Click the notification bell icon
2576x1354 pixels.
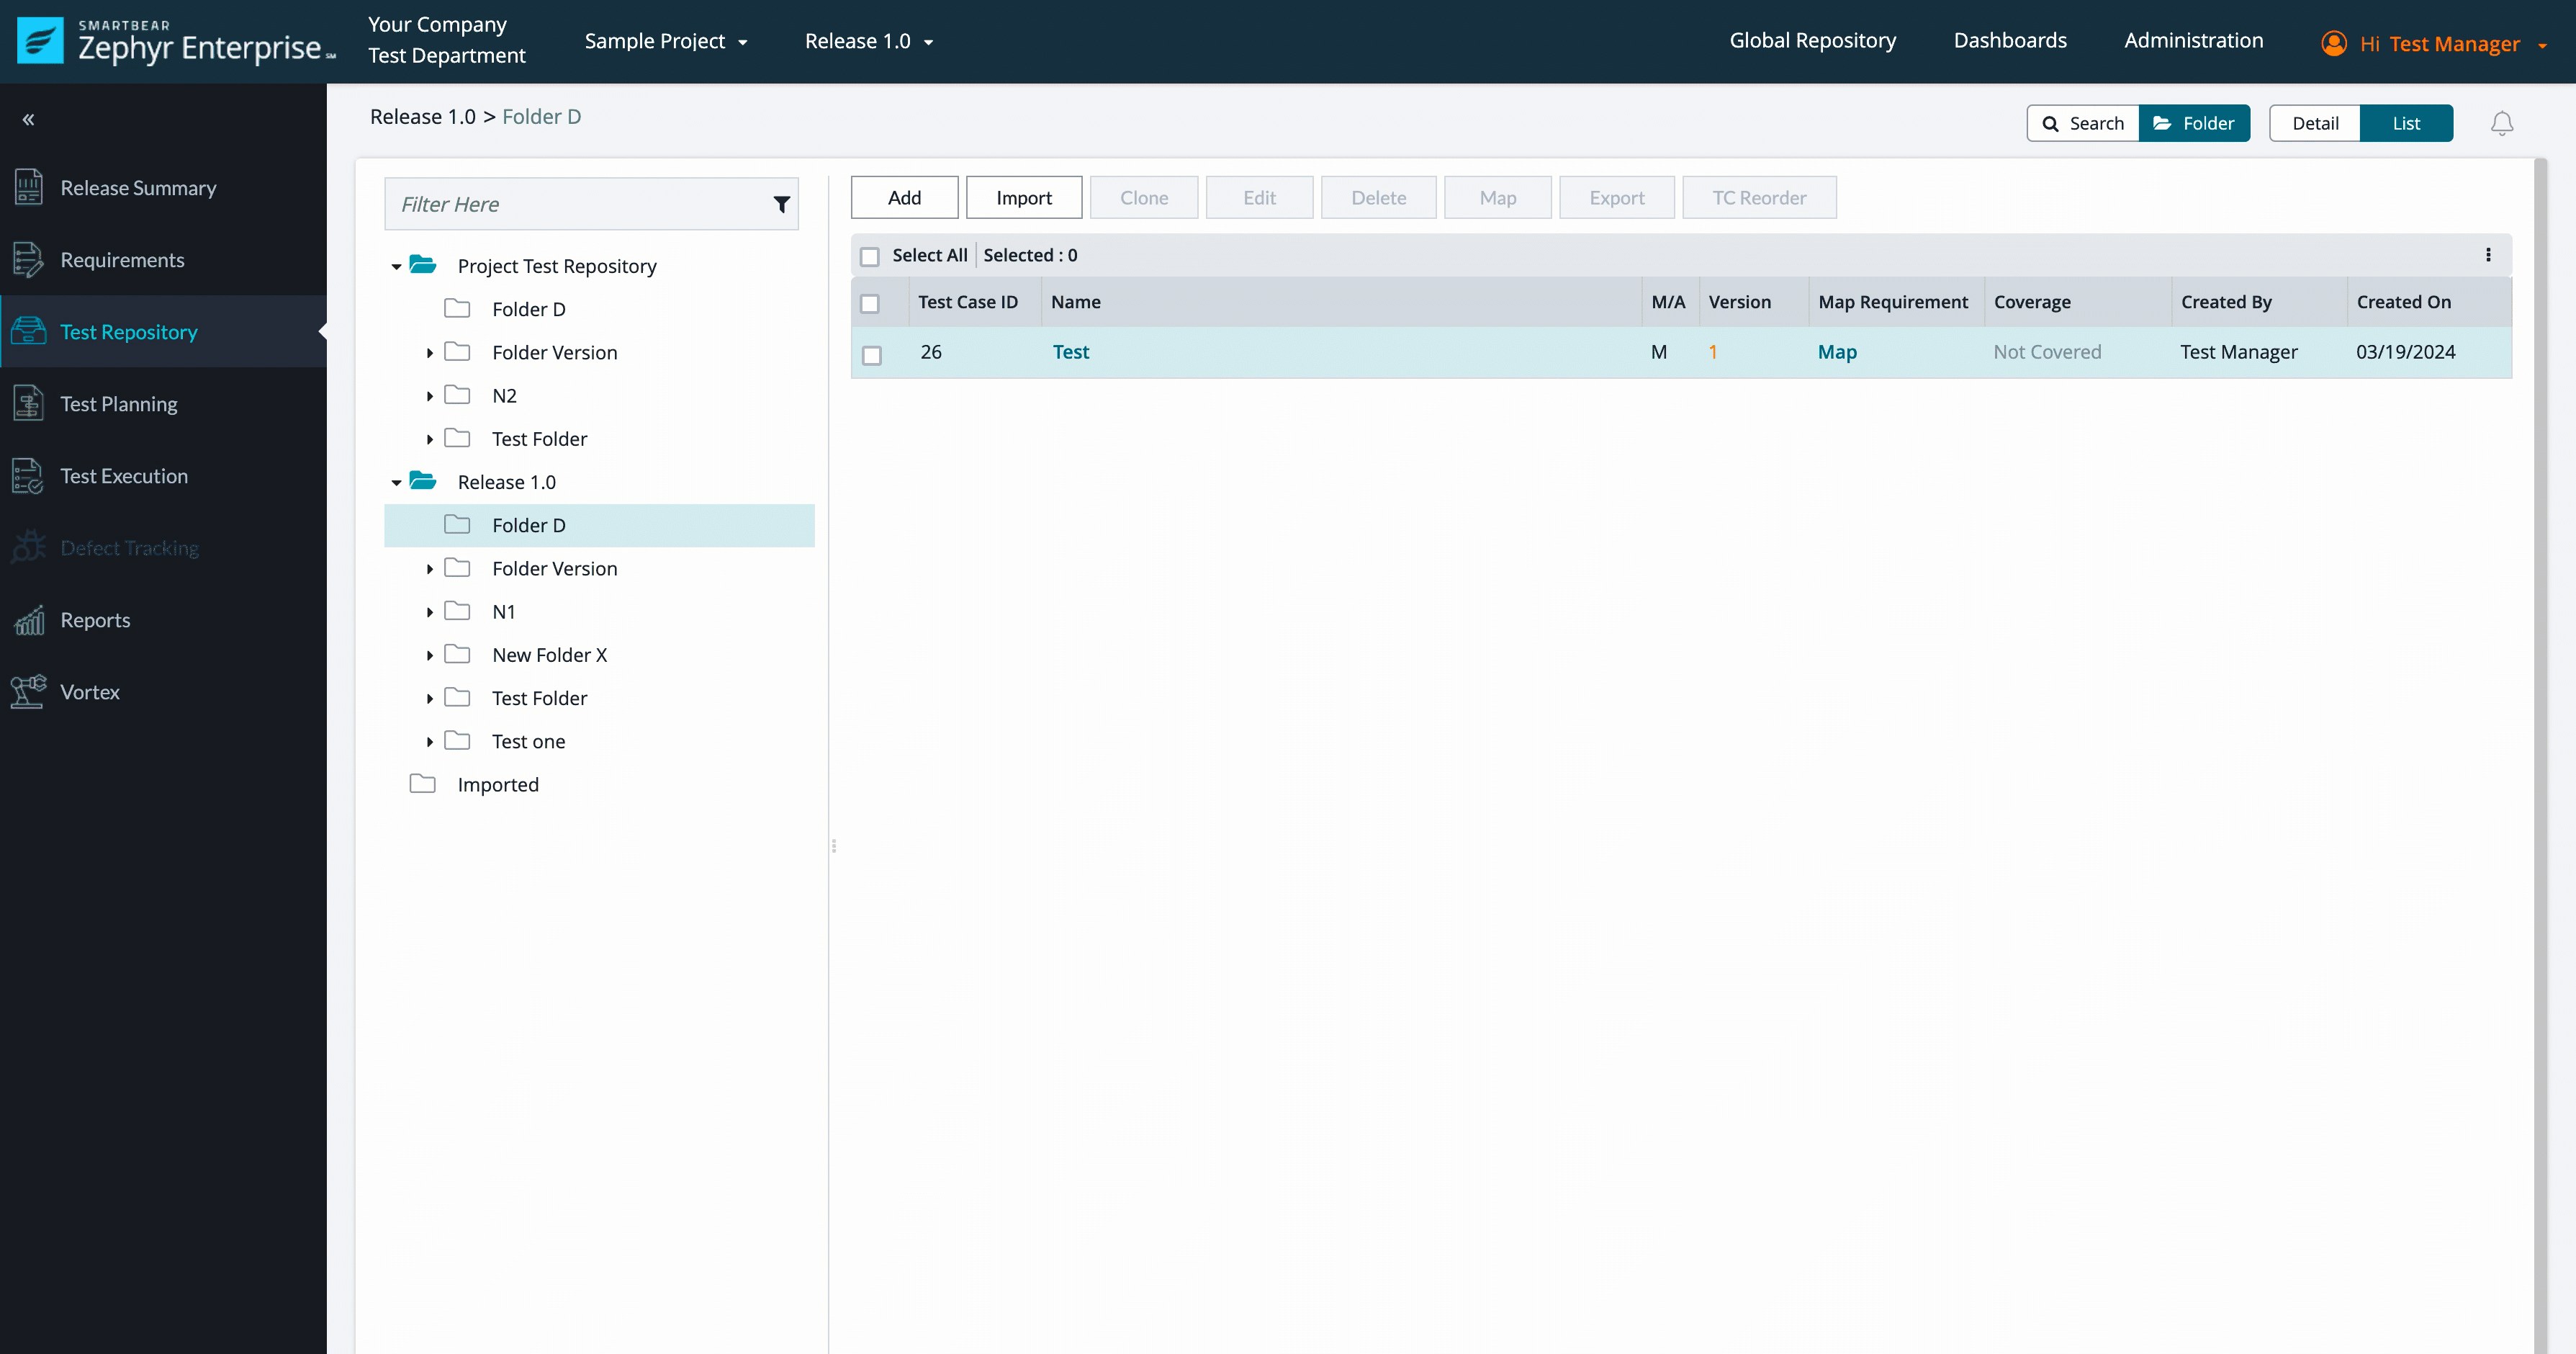[x=2501, y=122]
